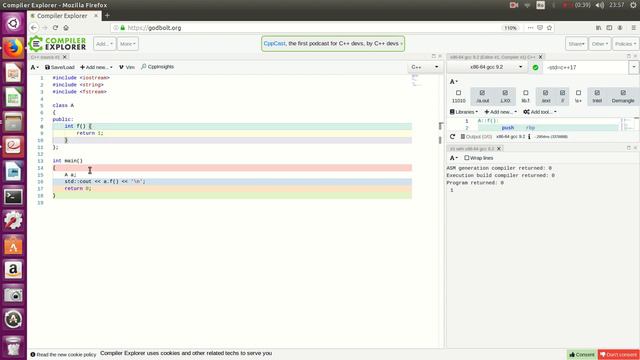Open compiler pane font size menu
The height and width of the screenshot is (360, 640).
click(x=453, y=82)
